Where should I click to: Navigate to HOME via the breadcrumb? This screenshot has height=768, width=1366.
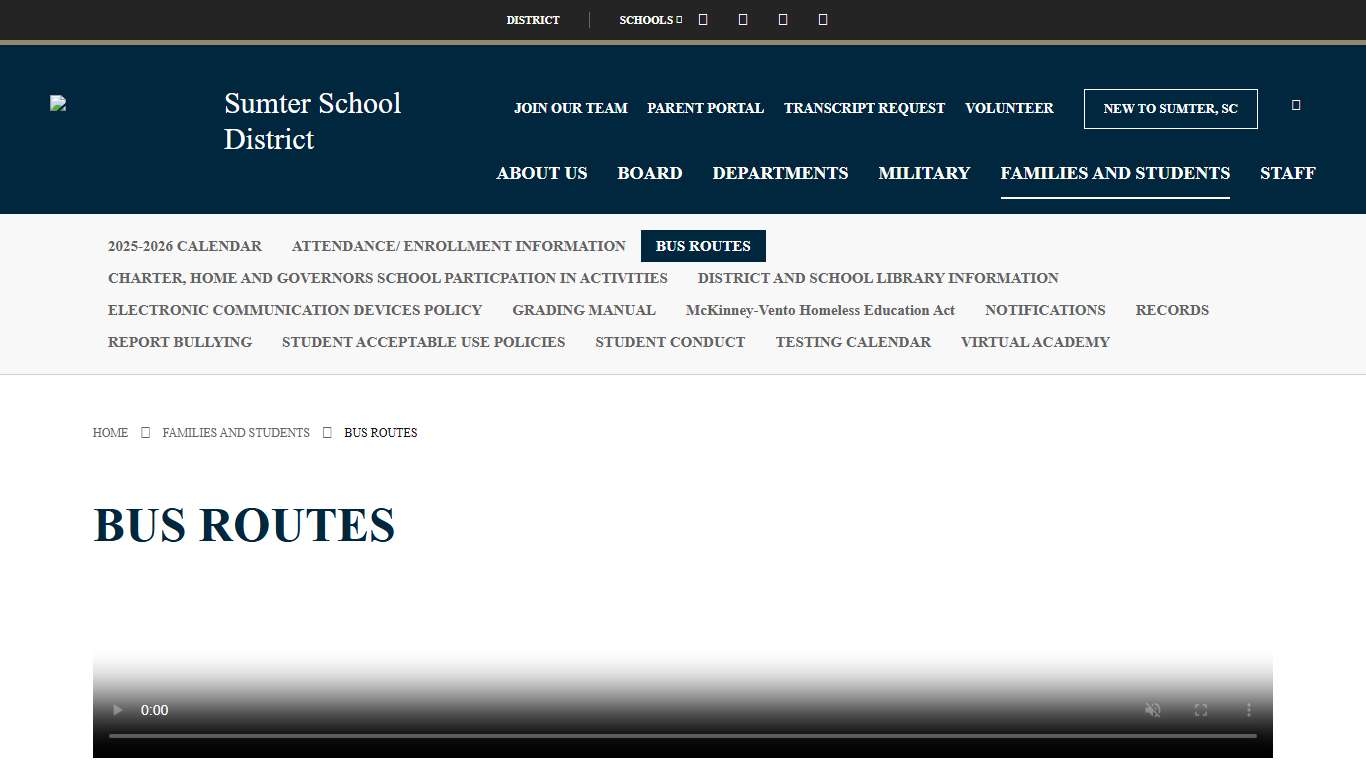(110, 432)
